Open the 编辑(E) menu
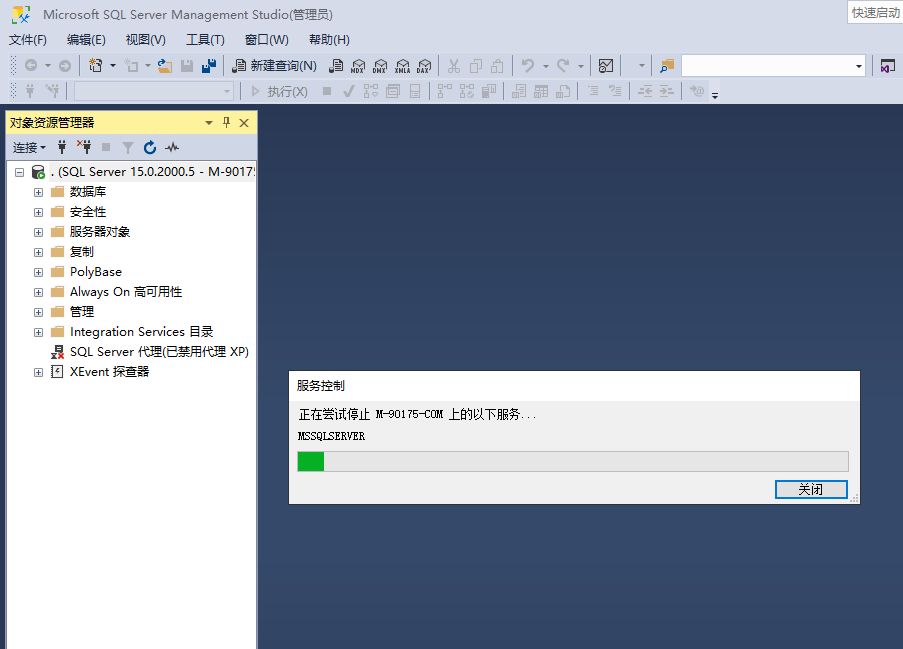 (x=86, y=40)
